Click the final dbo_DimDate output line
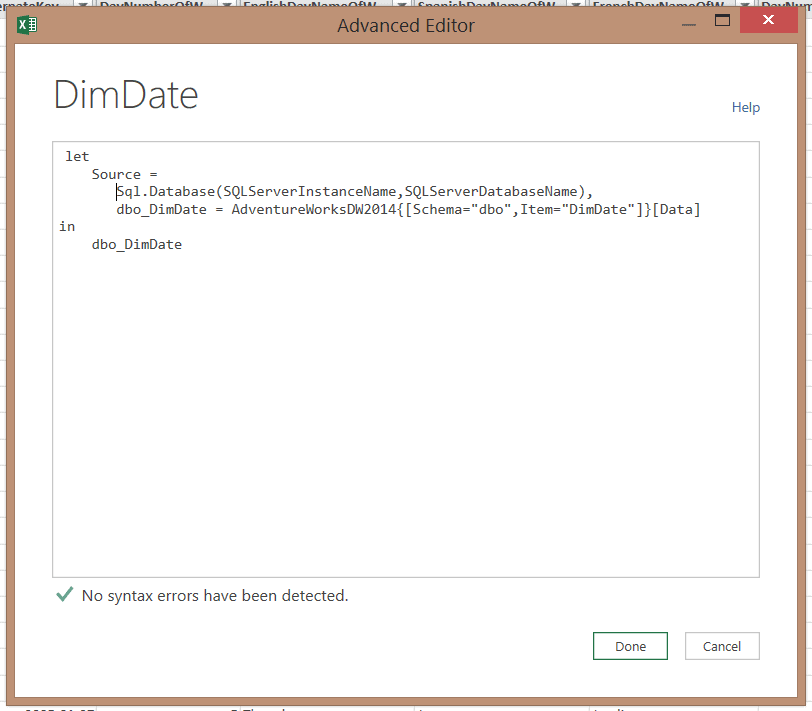Screen dimensions: 812x711 click(x=137, y=244)
